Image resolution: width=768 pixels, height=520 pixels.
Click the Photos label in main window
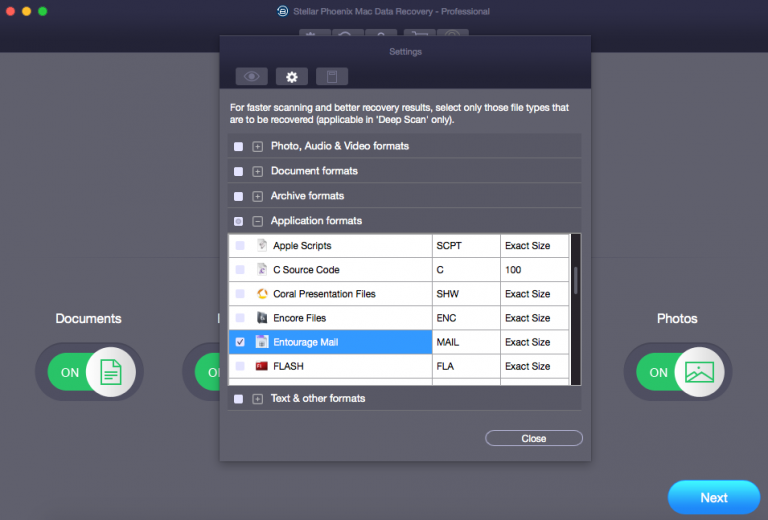coord(677,319)
